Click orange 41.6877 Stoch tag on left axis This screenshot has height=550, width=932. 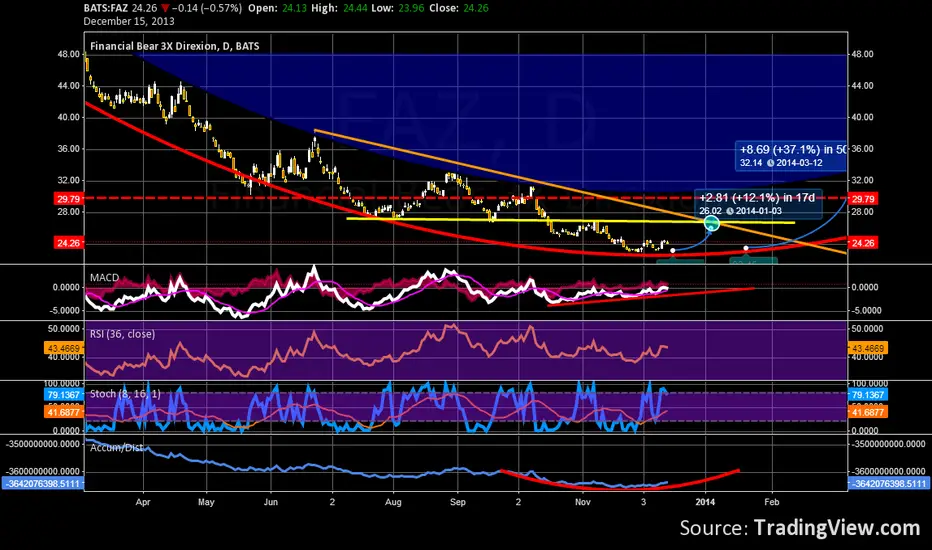tap(64, 411)
